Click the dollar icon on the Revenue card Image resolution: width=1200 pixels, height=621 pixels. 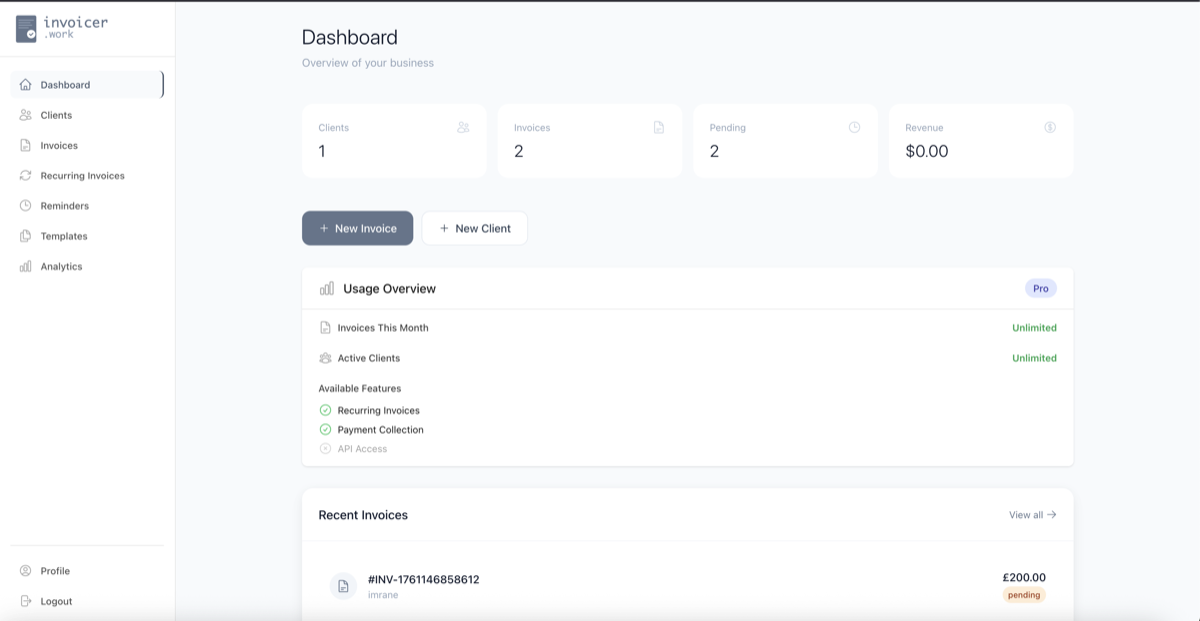tap(1049, 127)
